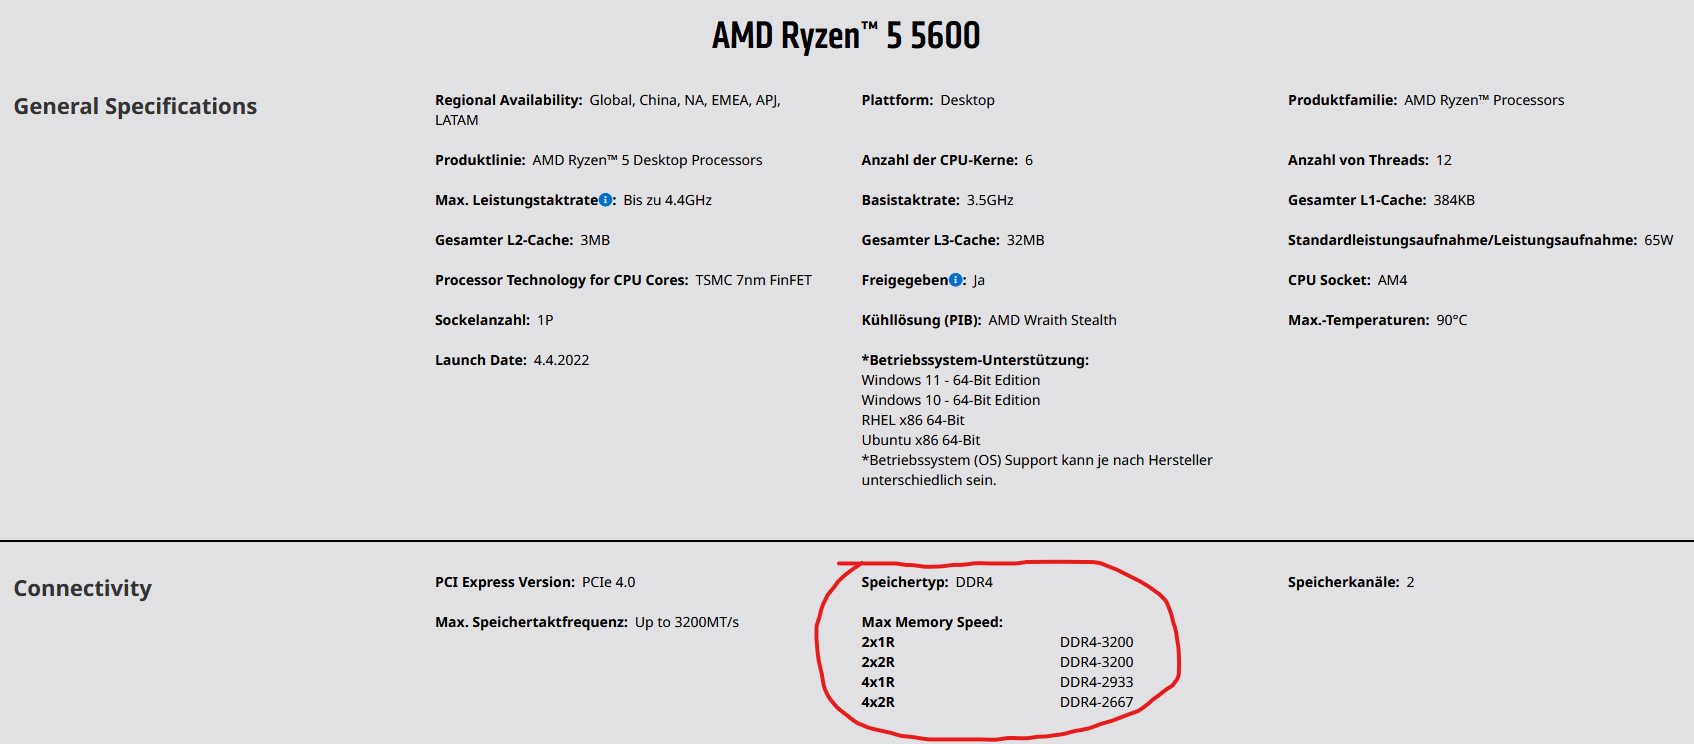
Task: Click the CPU Socket AM4 entry
Action: pos(1347,280)
